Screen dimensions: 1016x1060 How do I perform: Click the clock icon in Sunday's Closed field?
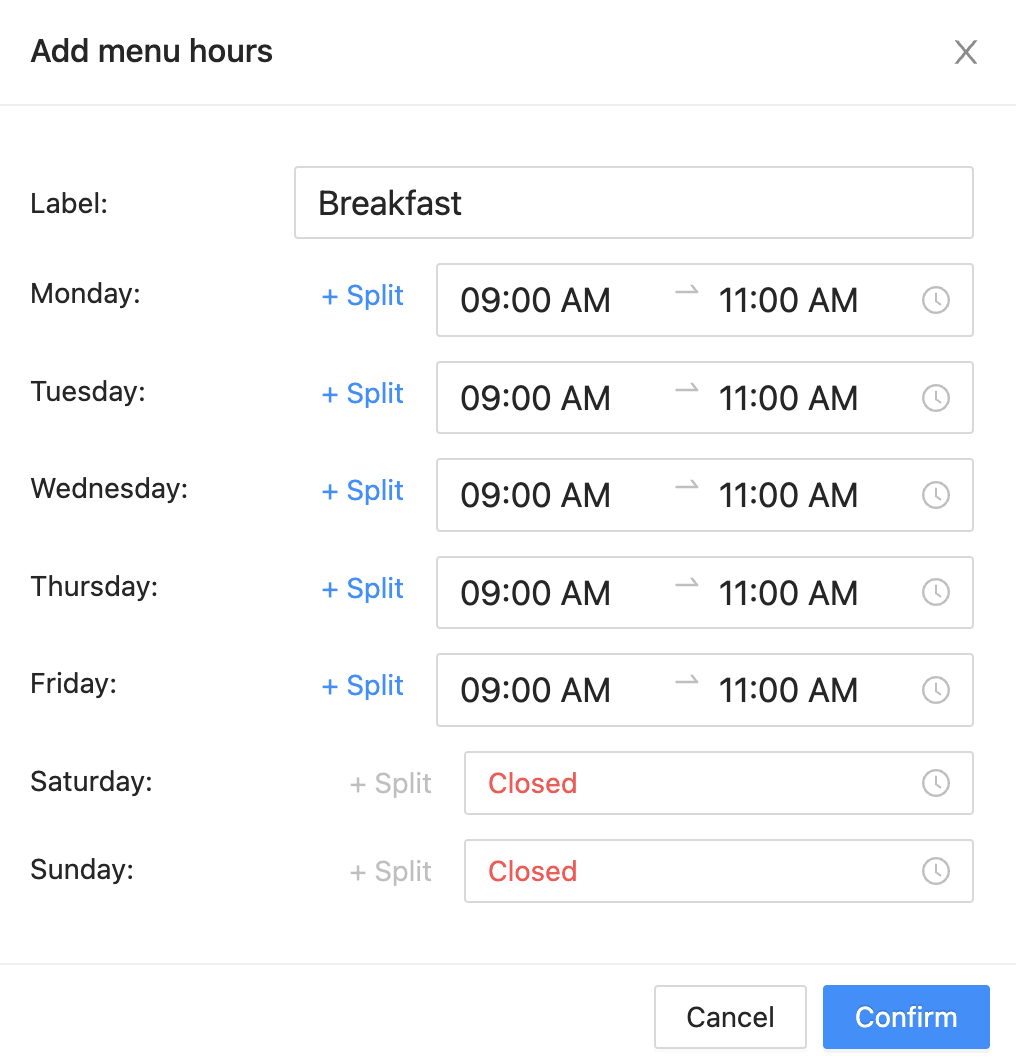click(x=936, y=871)
